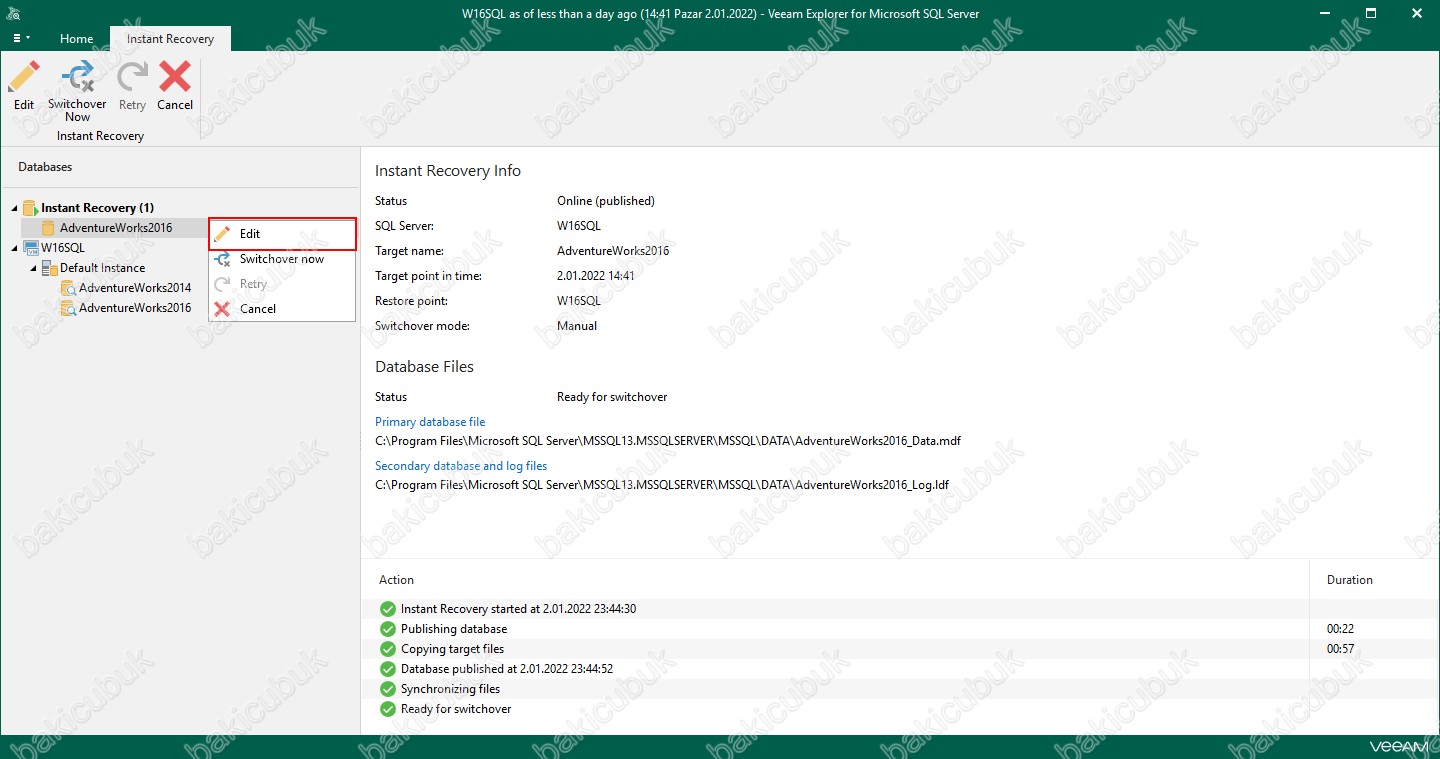Click green check beside Instant Recovery started
1440x759 pixels.
(388, 609)
